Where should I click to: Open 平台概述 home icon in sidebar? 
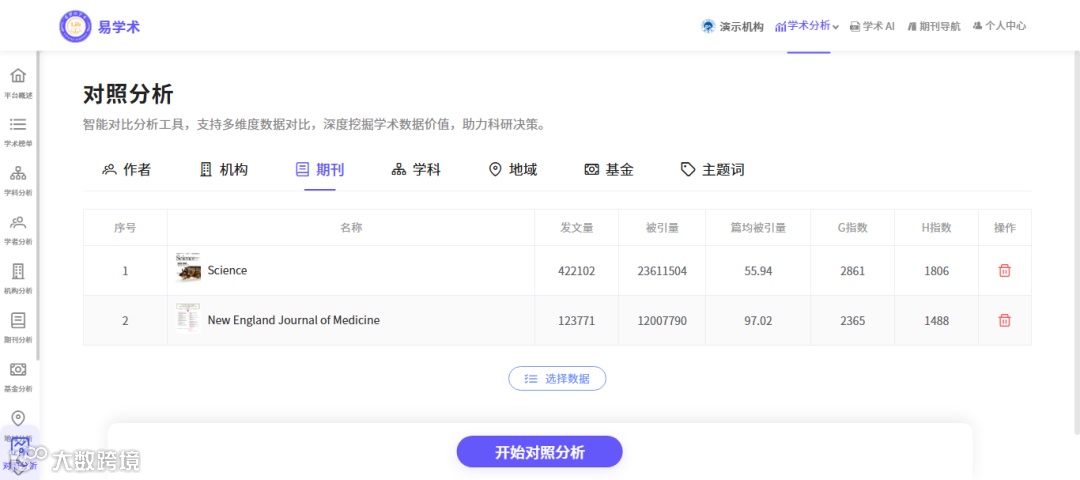19,76
